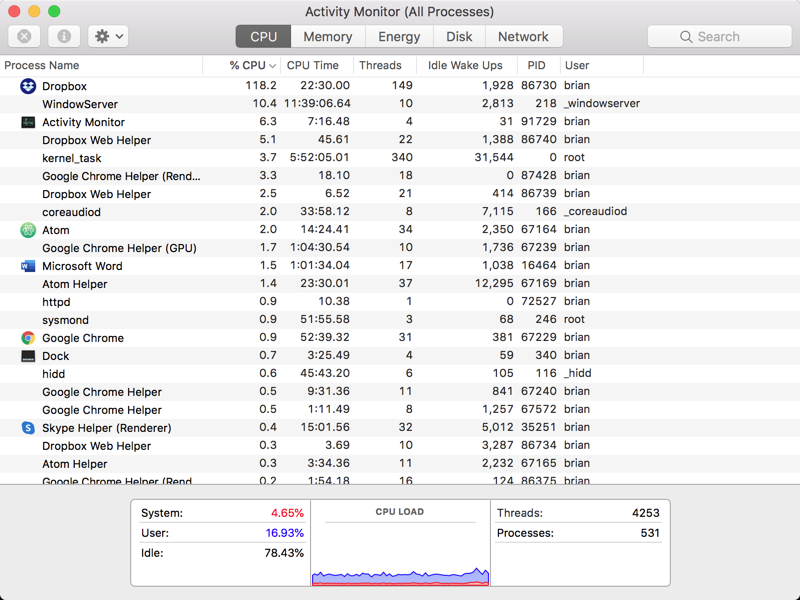
Task: Click the search magnifier icon
Action: [x=686, y=37]
